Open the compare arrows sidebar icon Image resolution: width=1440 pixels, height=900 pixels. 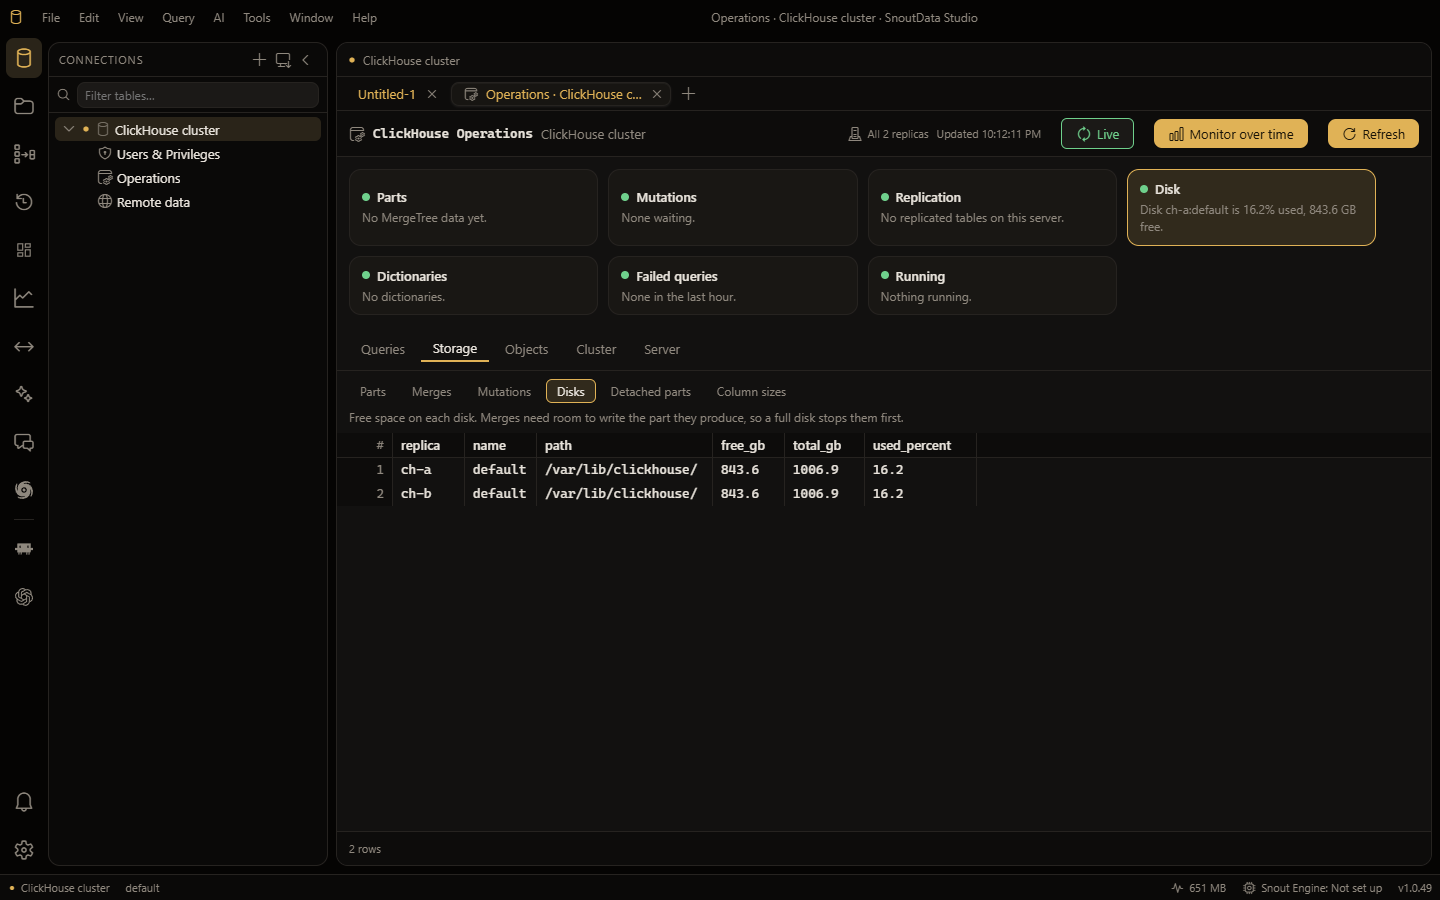point(24,346)
